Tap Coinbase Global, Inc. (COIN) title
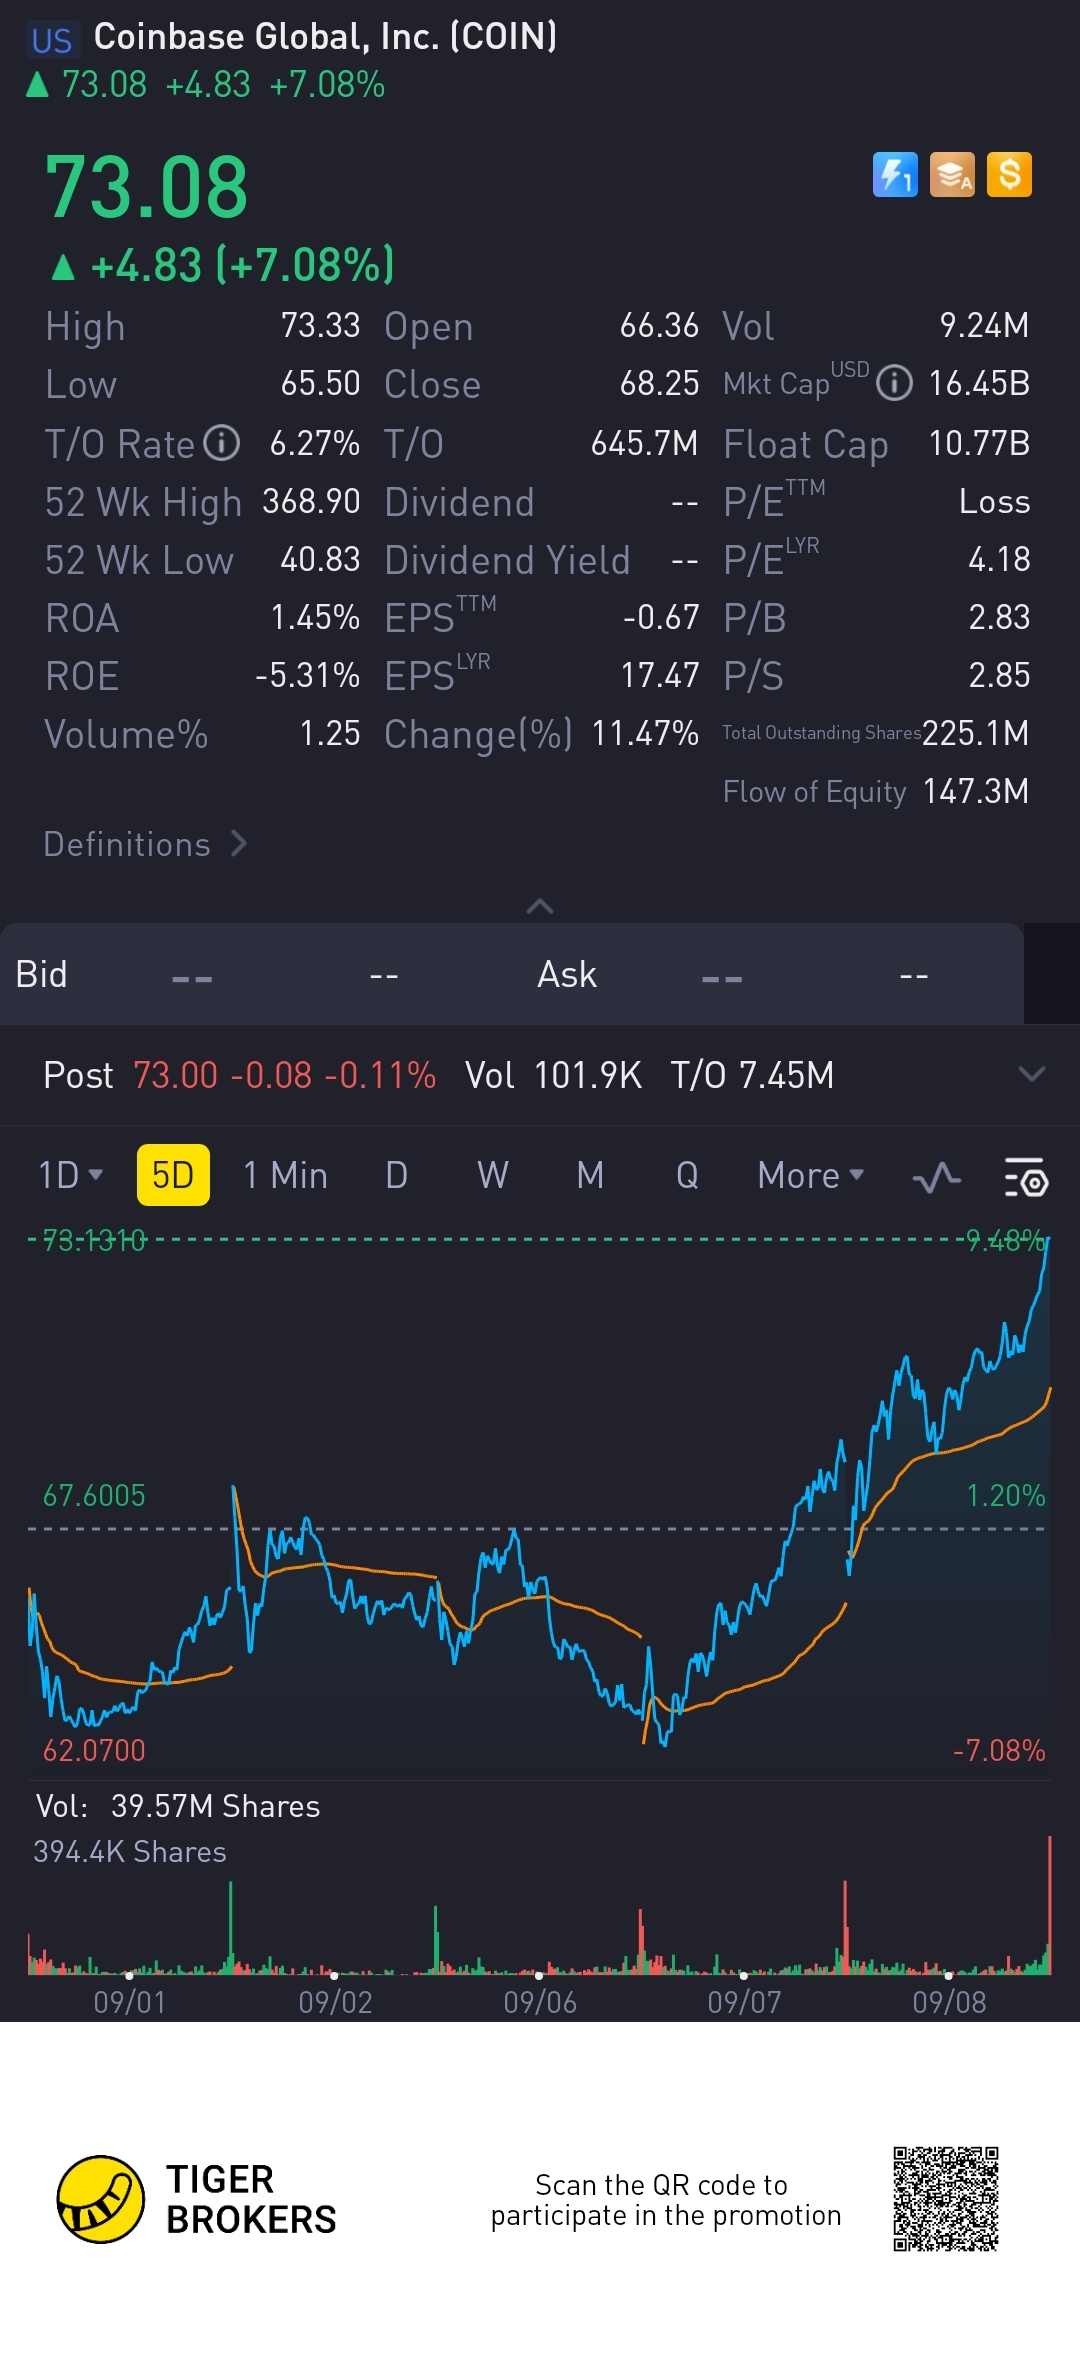The height and width of the screenshot is (2378, 1080). (325, 37)
